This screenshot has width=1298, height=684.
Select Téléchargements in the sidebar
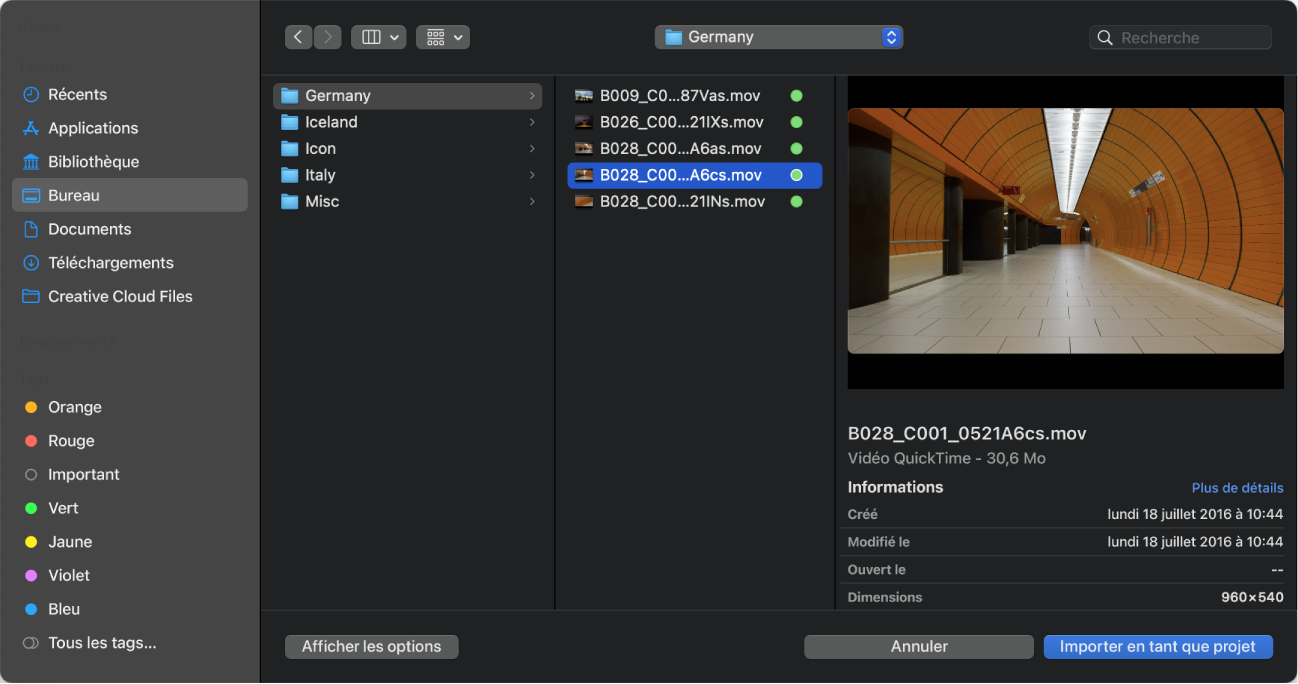110,263
